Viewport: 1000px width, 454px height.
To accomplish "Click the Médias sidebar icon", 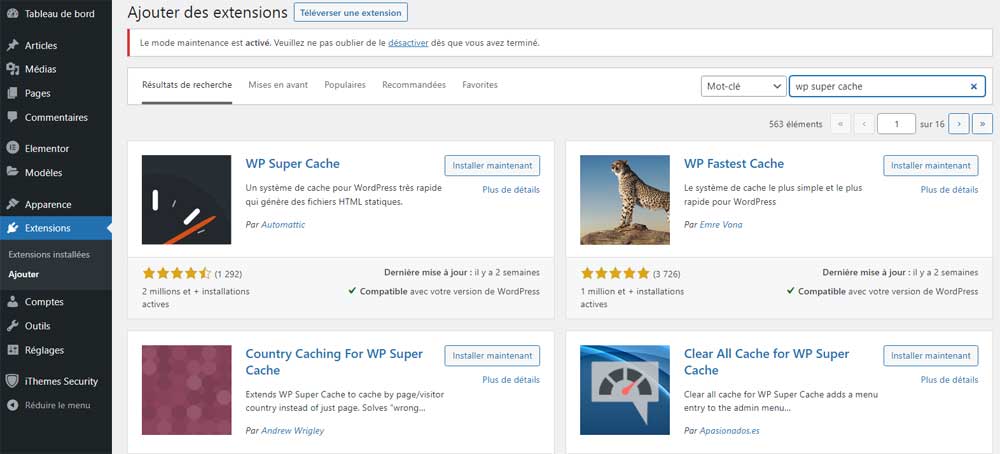I will click(12, 69).
